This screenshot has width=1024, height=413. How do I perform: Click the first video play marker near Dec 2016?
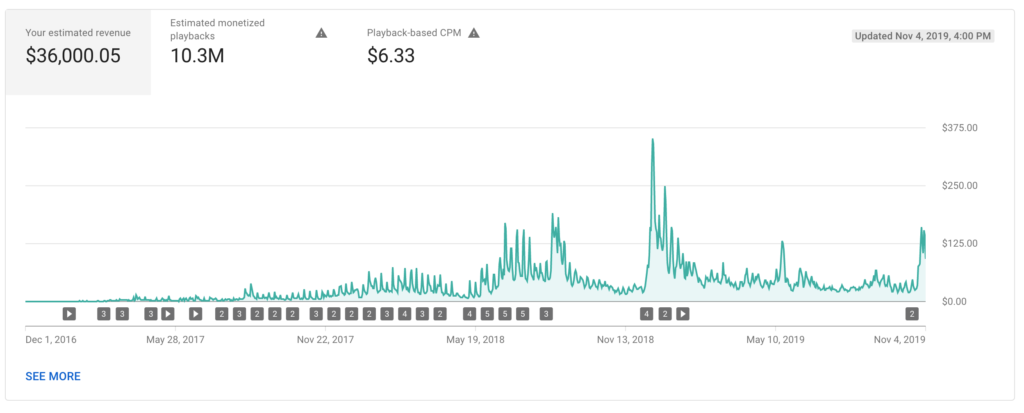(69, 313)
